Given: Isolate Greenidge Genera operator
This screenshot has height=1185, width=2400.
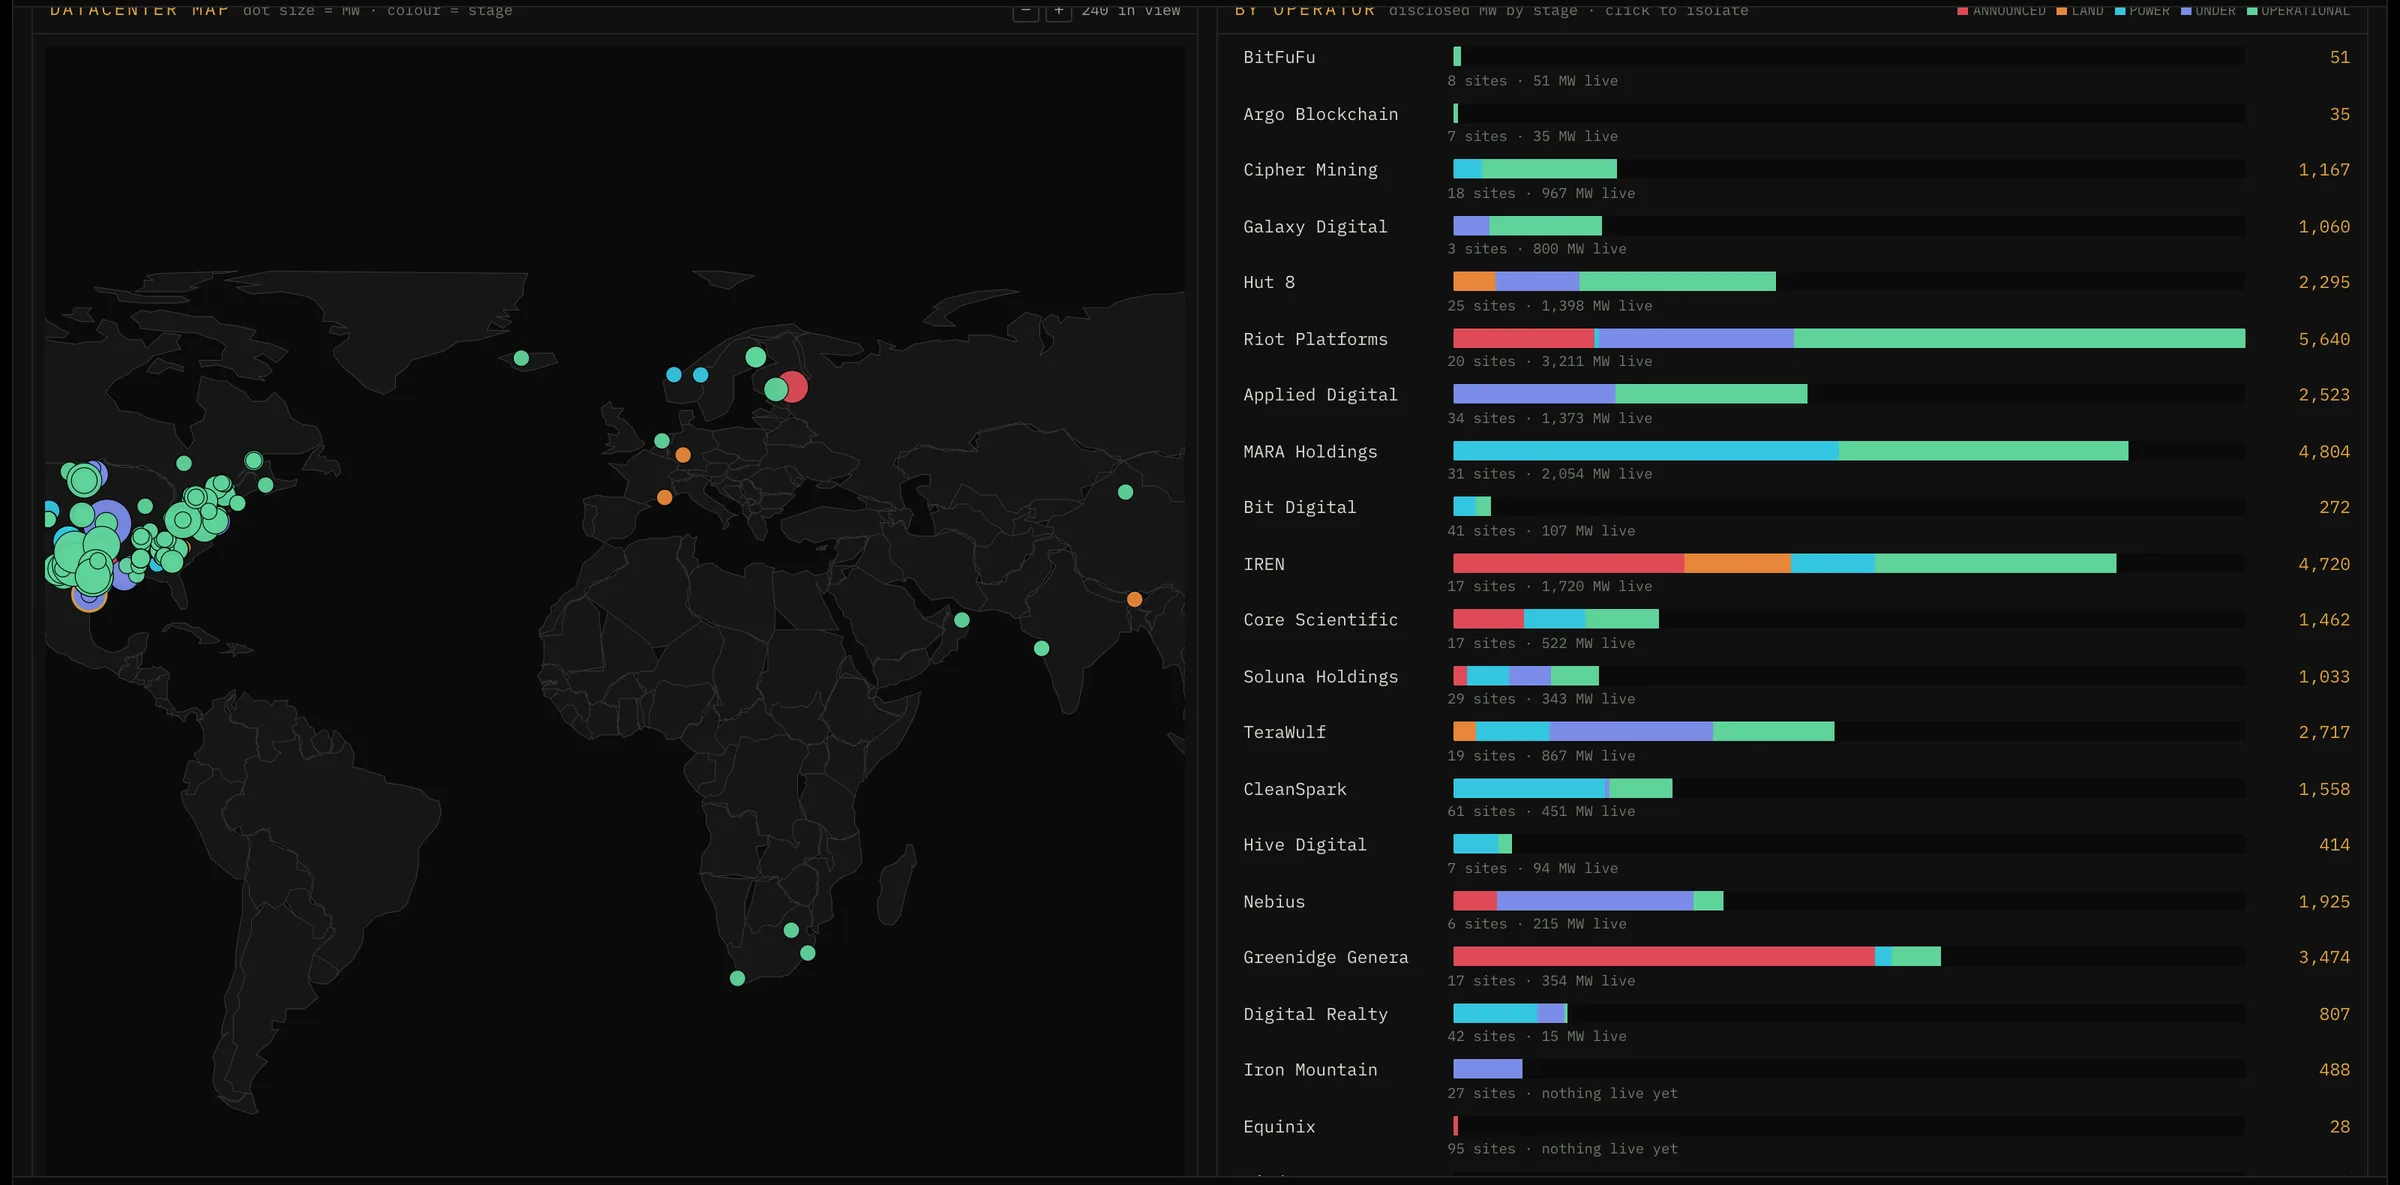Looking at the screenshot, I should pos(1796,967).
